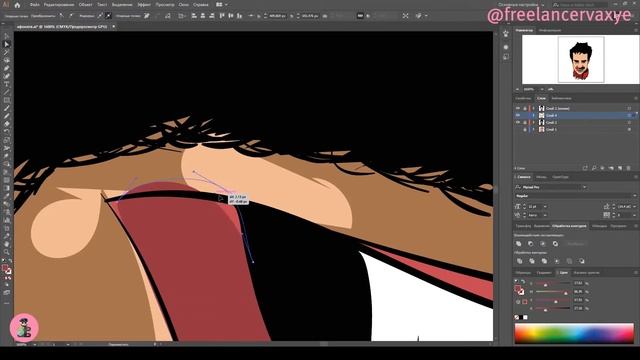Select the Type tool
The image size is (640, 360).
pos(7,84)
